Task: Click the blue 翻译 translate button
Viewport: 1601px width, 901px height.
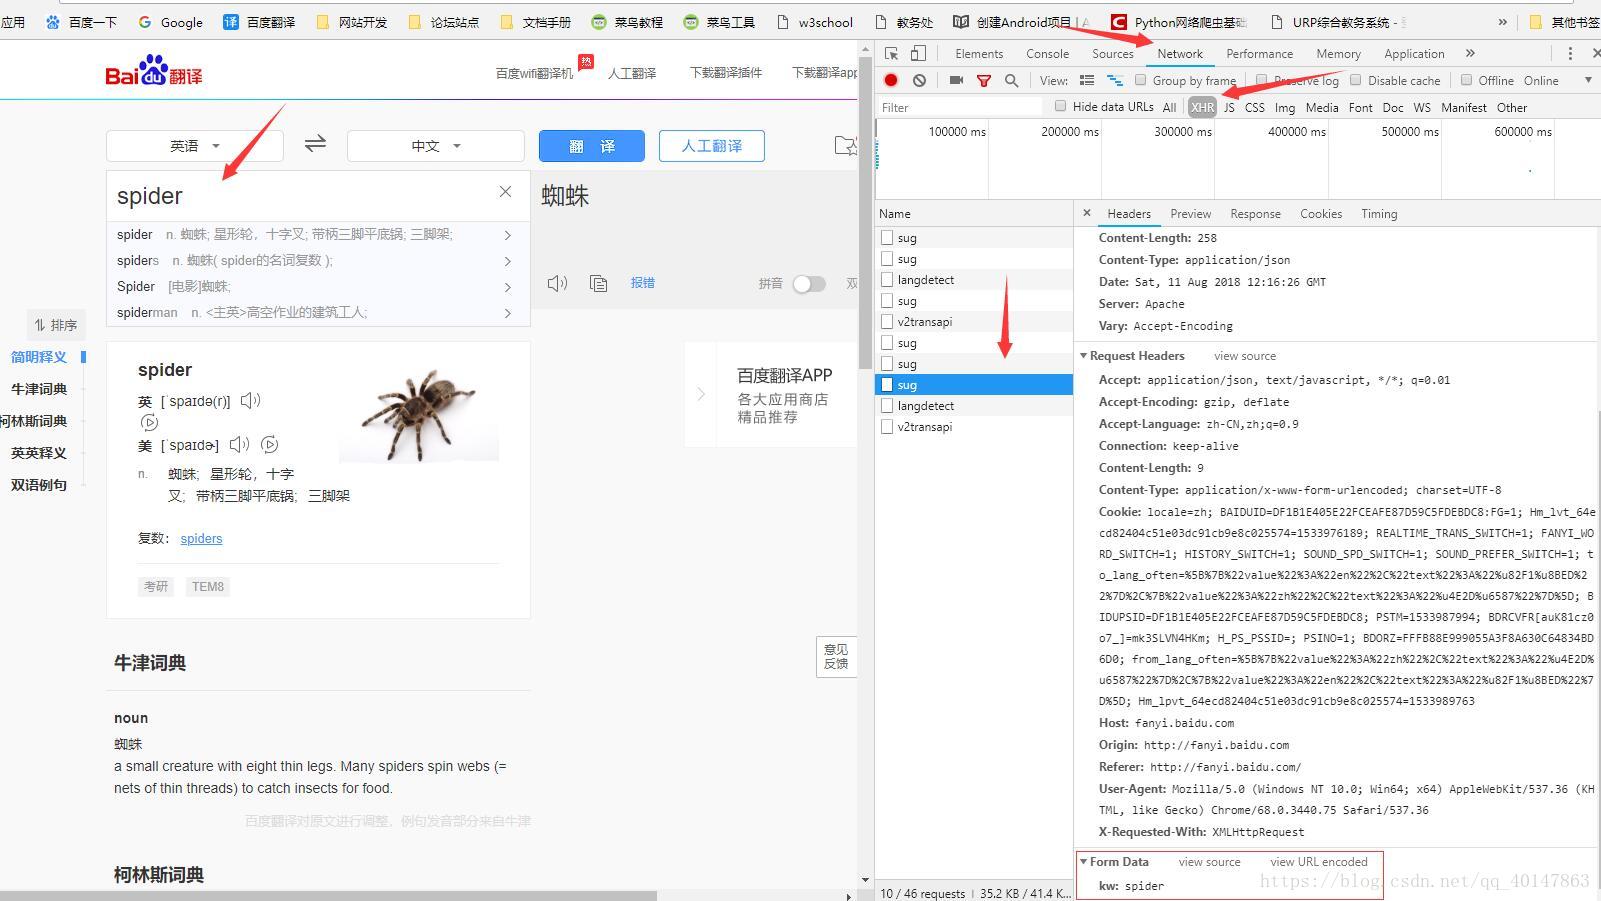Action: tap(592, 146)
